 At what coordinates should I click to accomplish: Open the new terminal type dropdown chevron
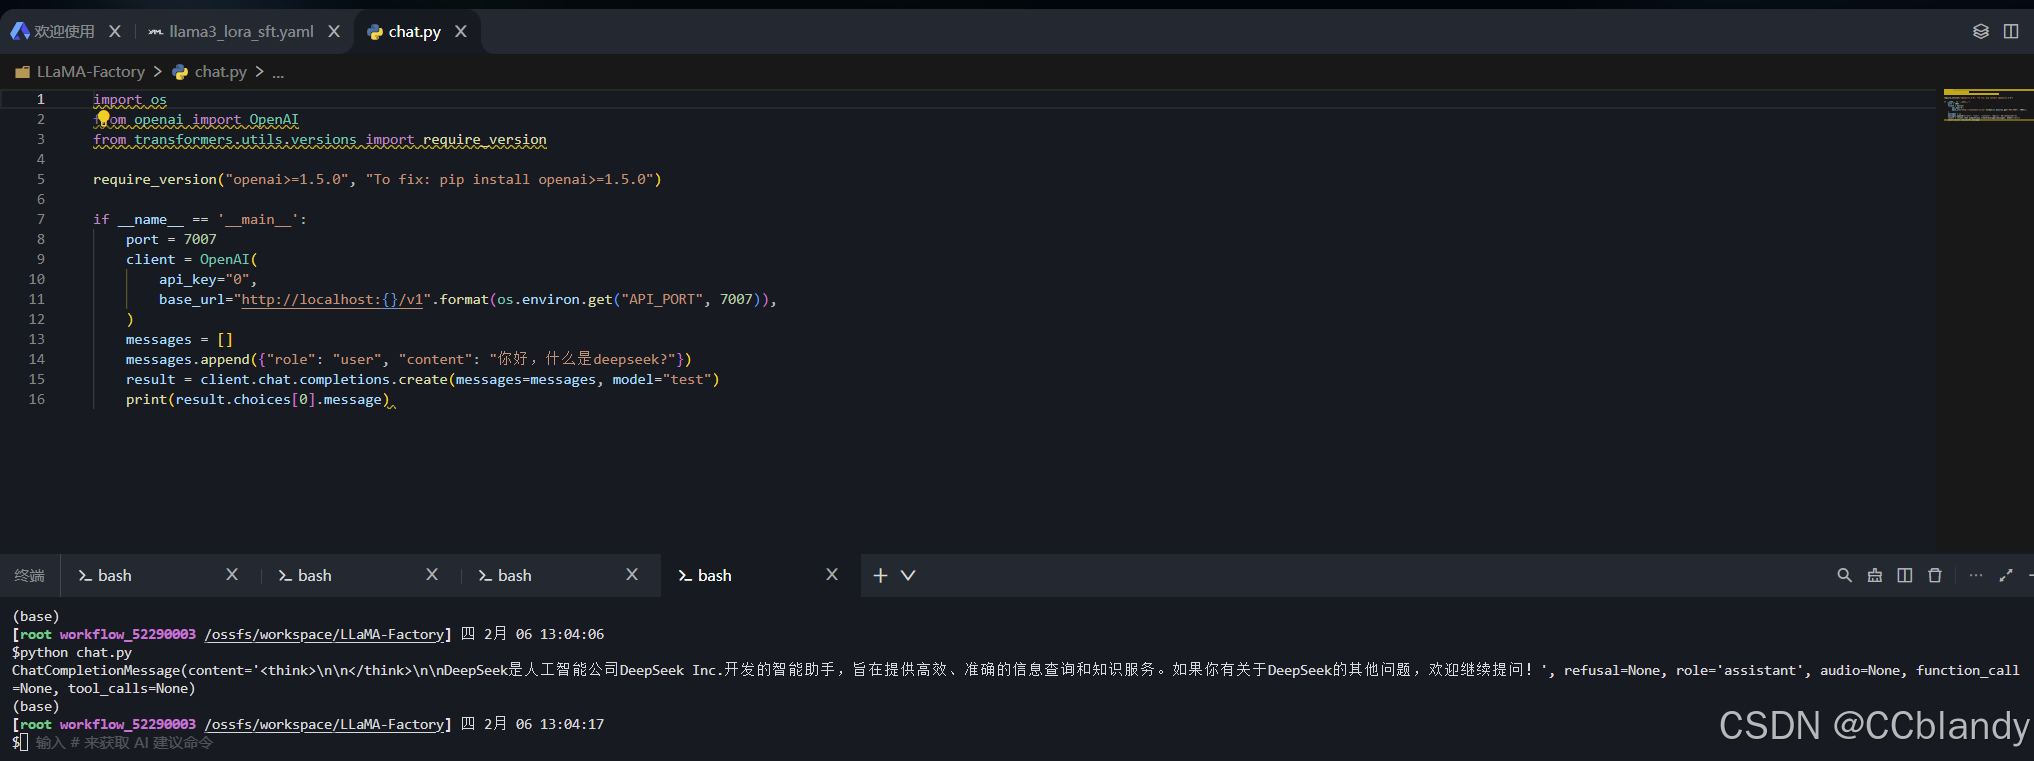point(908,575)
